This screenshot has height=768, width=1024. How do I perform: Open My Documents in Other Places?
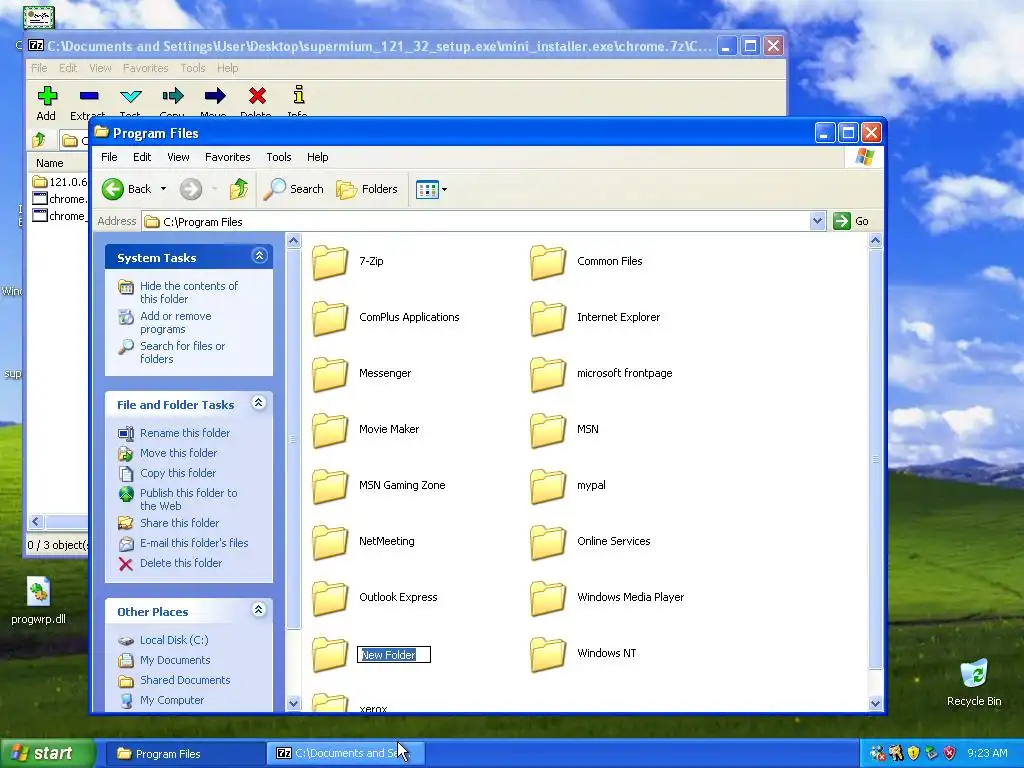click(x=175, y=660)
